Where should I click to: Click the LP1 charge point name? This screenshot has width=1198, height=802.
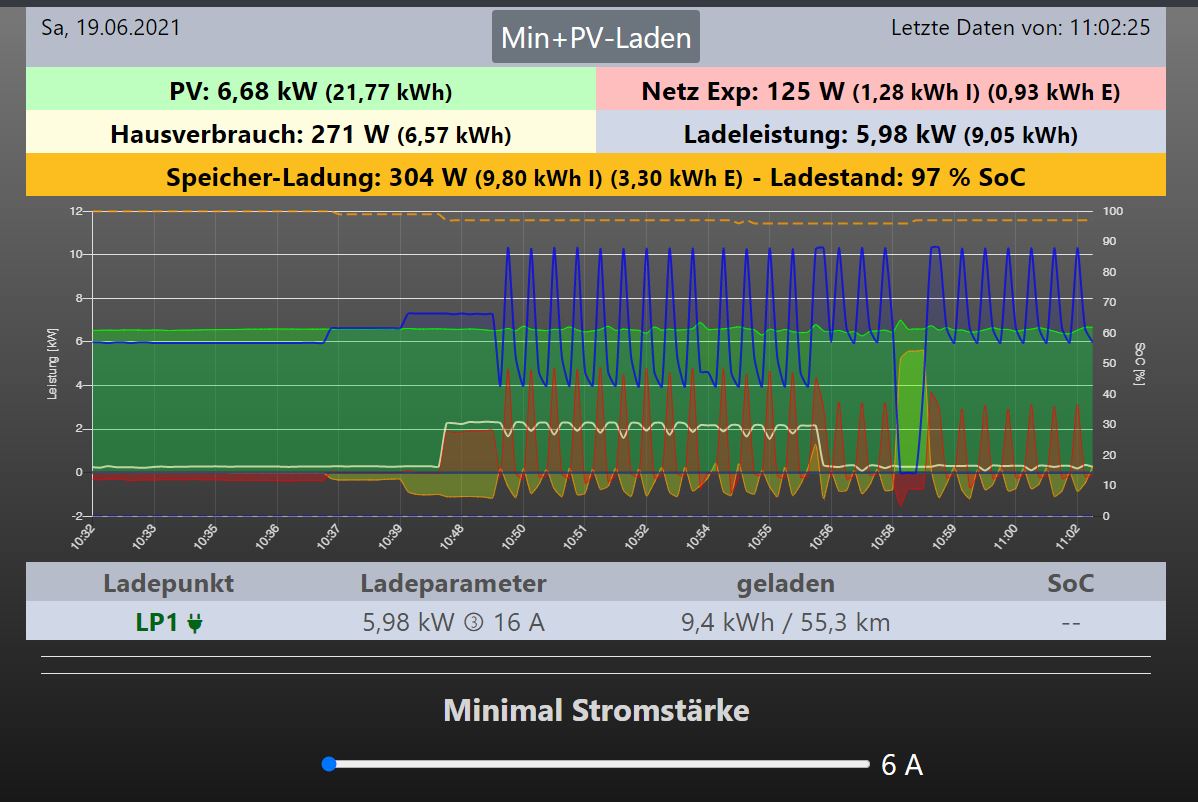[x=157, y=623]
